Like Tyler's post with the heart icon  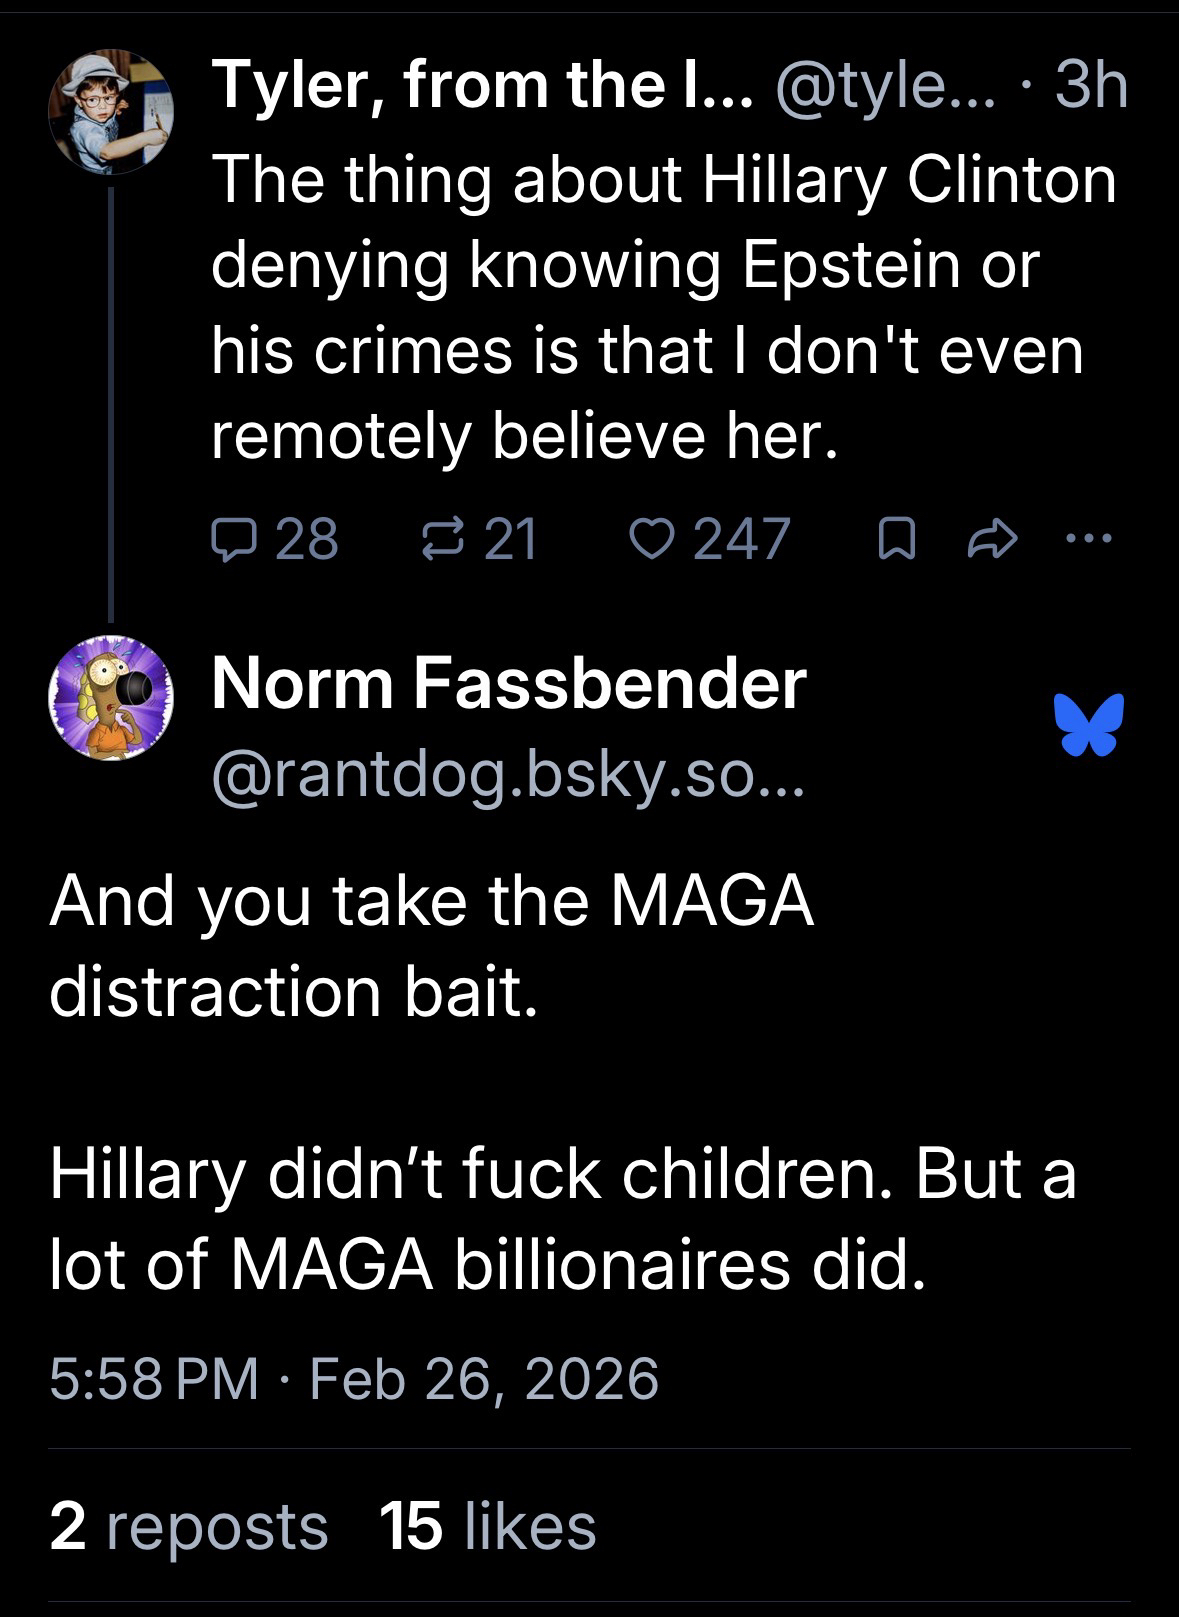pos(650,540)
